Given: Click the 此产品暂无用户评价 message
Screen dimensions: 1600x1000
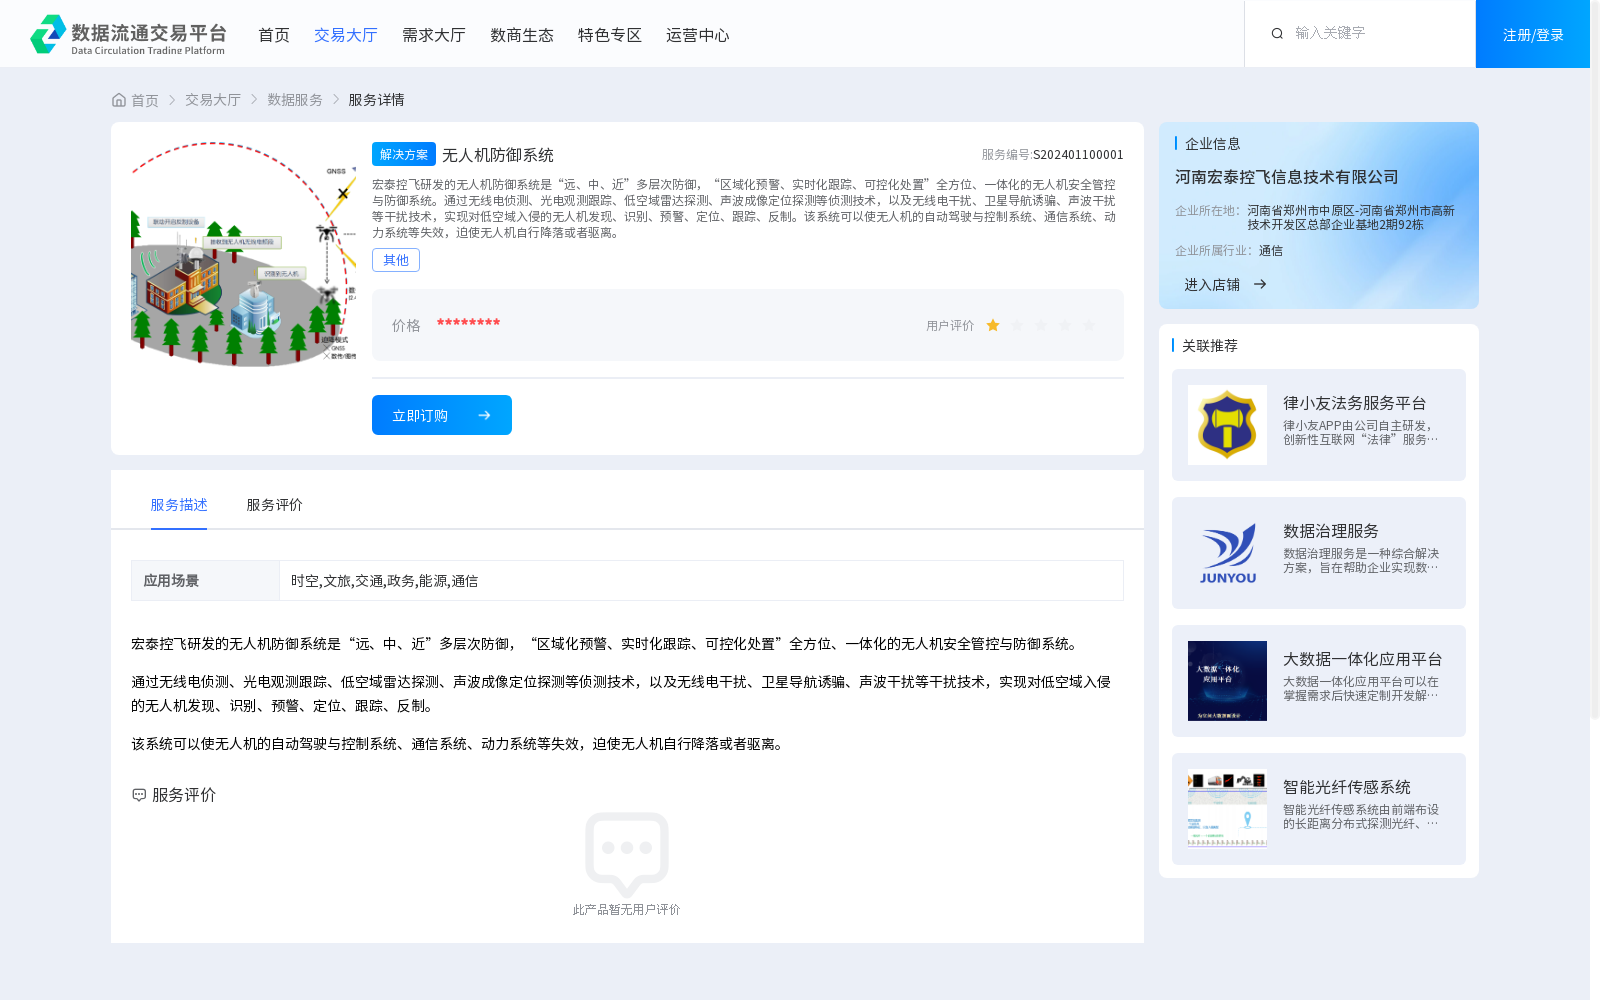Looking at the screenshot, I should coord(627,910).
